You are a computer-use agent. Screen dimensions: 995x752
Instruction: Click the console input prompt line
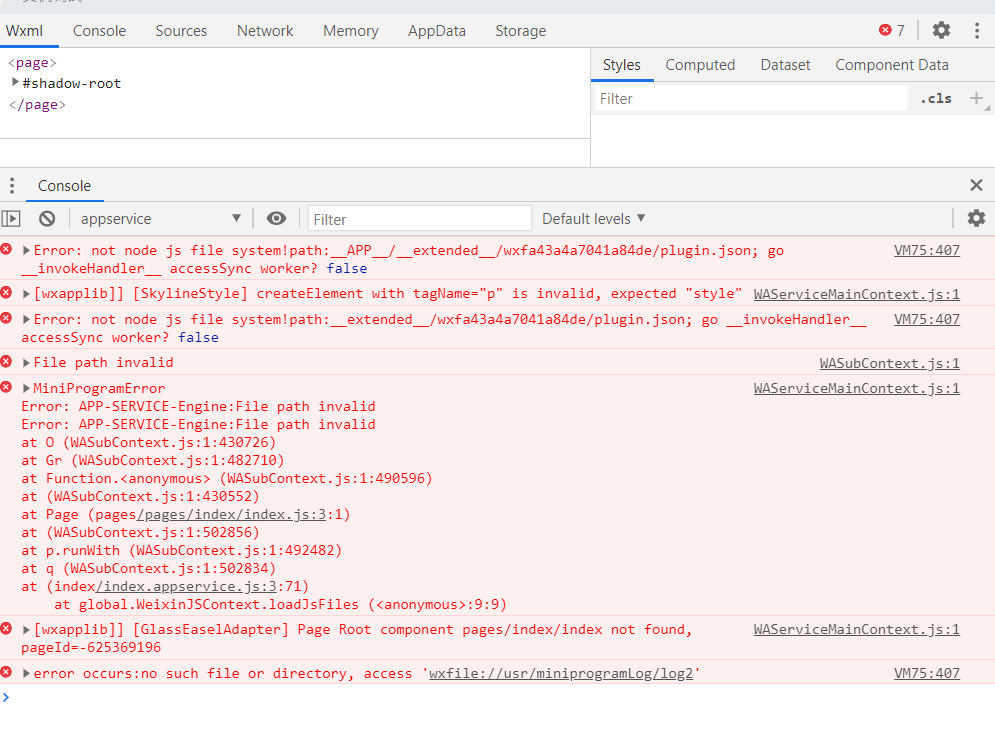coord(498,697)
